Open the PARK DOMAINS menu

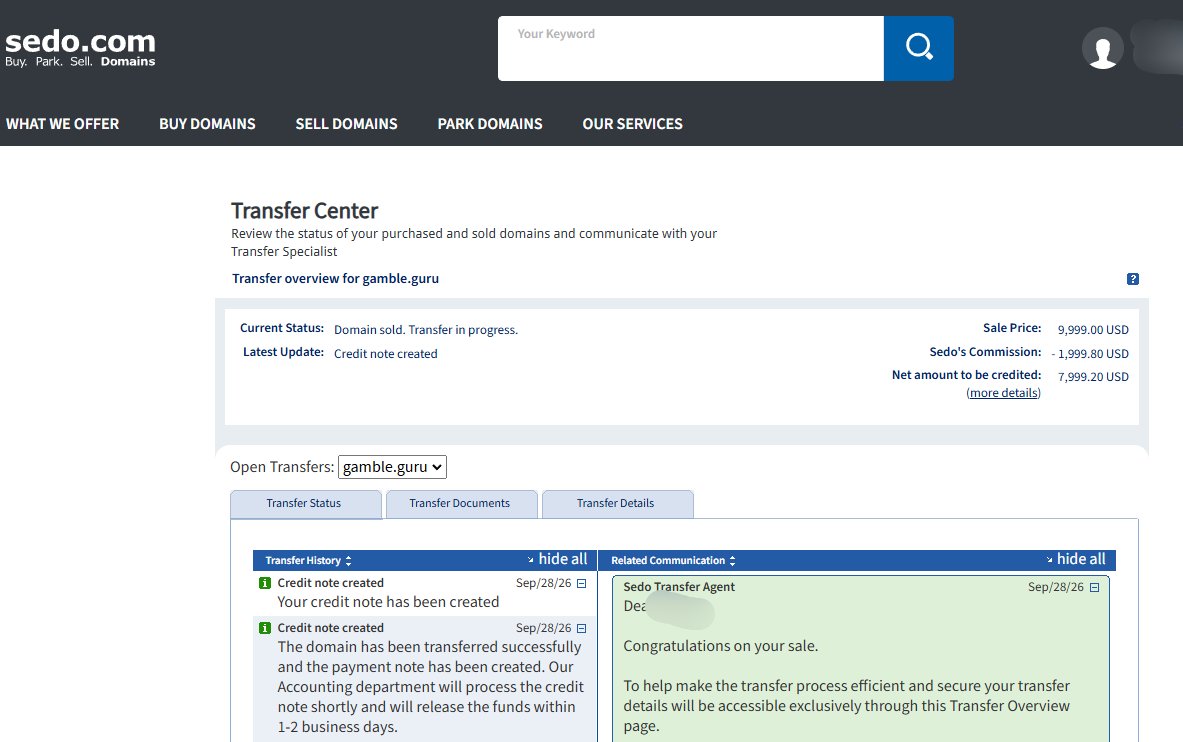click(x=490, y=124)
